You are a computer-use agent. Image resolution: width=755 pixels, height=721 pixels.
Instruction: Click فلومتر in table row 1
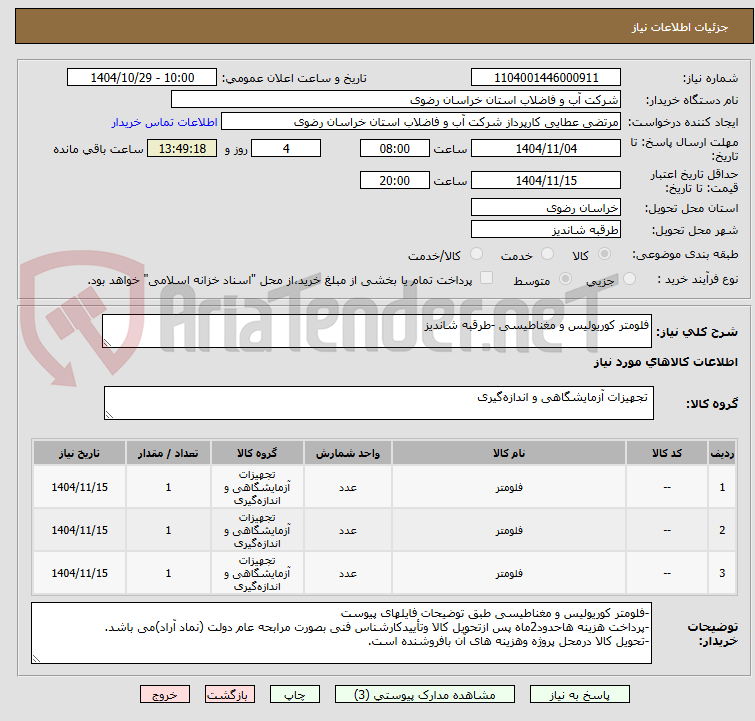[x=509, y=487]
